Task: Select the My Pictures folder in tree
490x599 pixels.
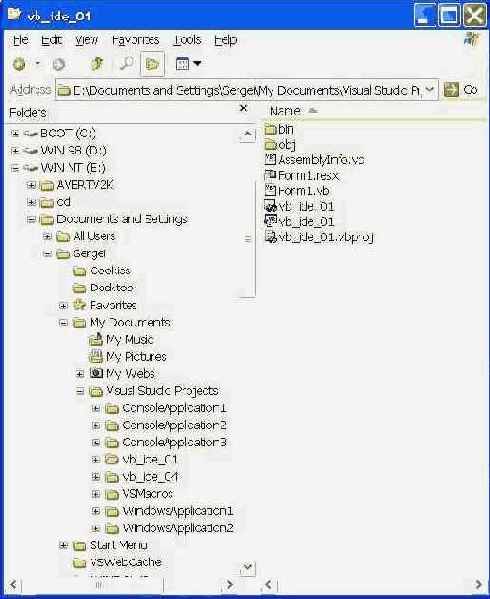Action: pyautogui.click(x=128, y=356)
